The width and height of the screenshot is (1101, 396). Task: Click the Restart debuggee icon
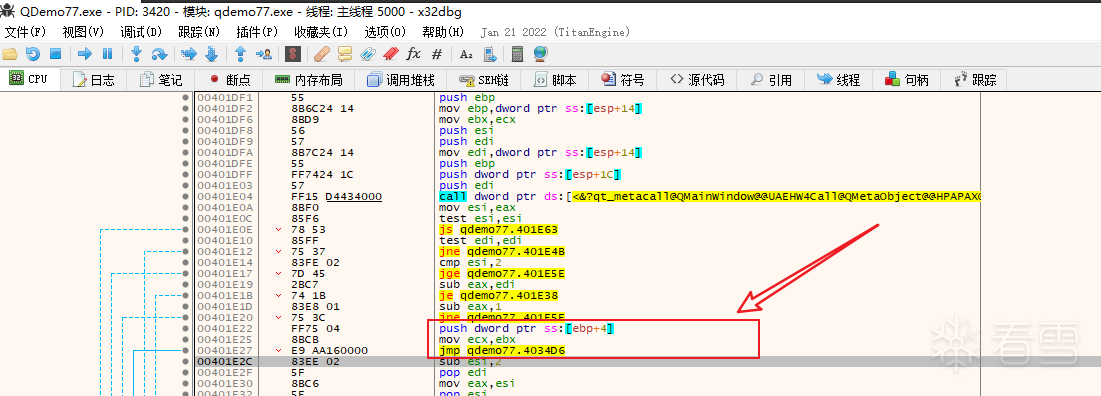tap(33, 53)
